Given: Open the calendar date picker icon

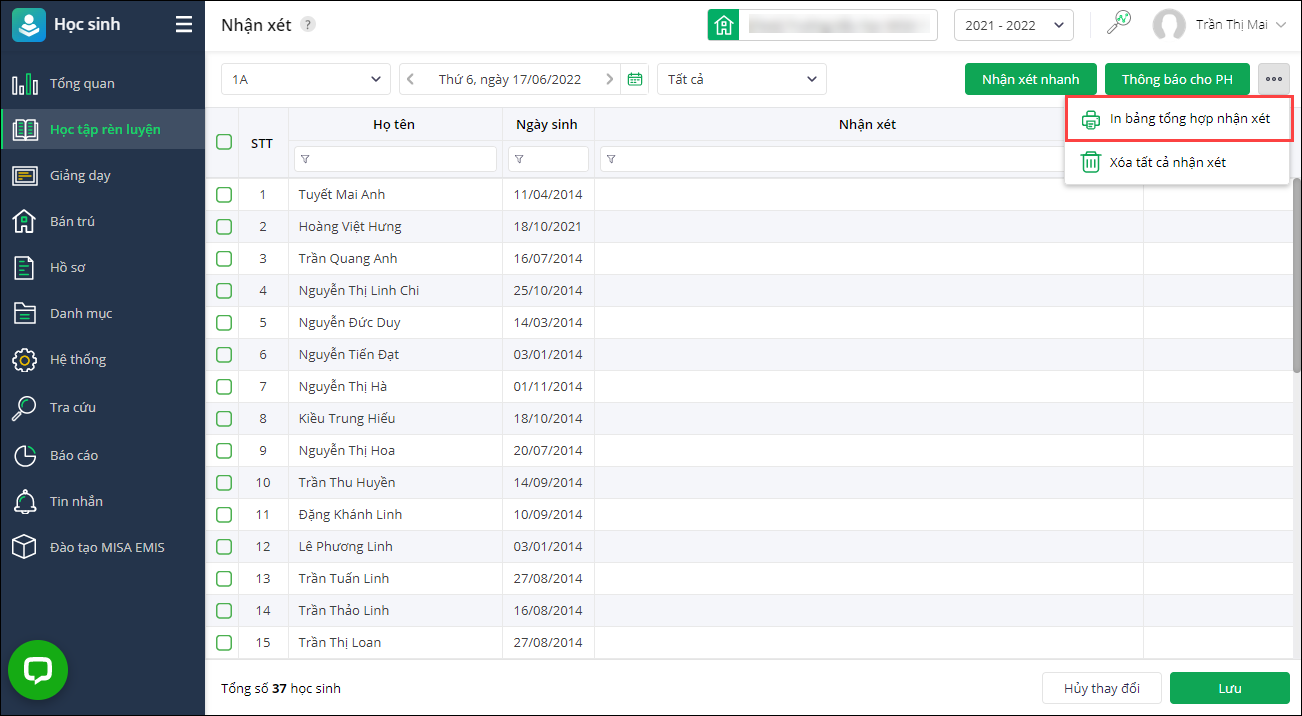Looking at the screenshot, I should (634, 79).
